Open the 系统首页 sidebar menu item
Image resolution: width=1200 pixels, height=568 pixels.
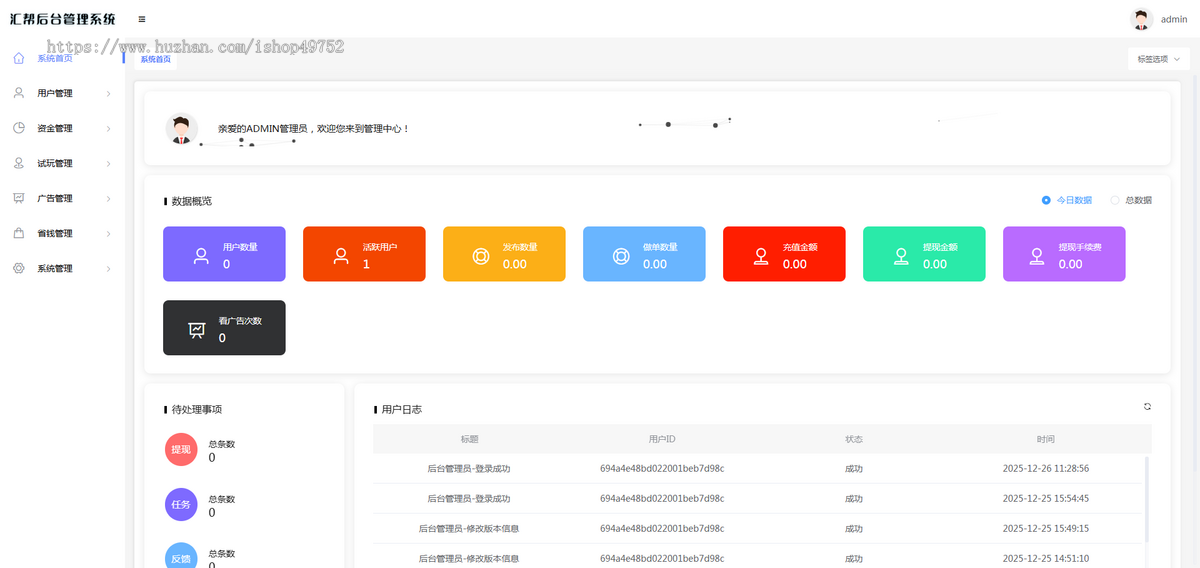62,58
